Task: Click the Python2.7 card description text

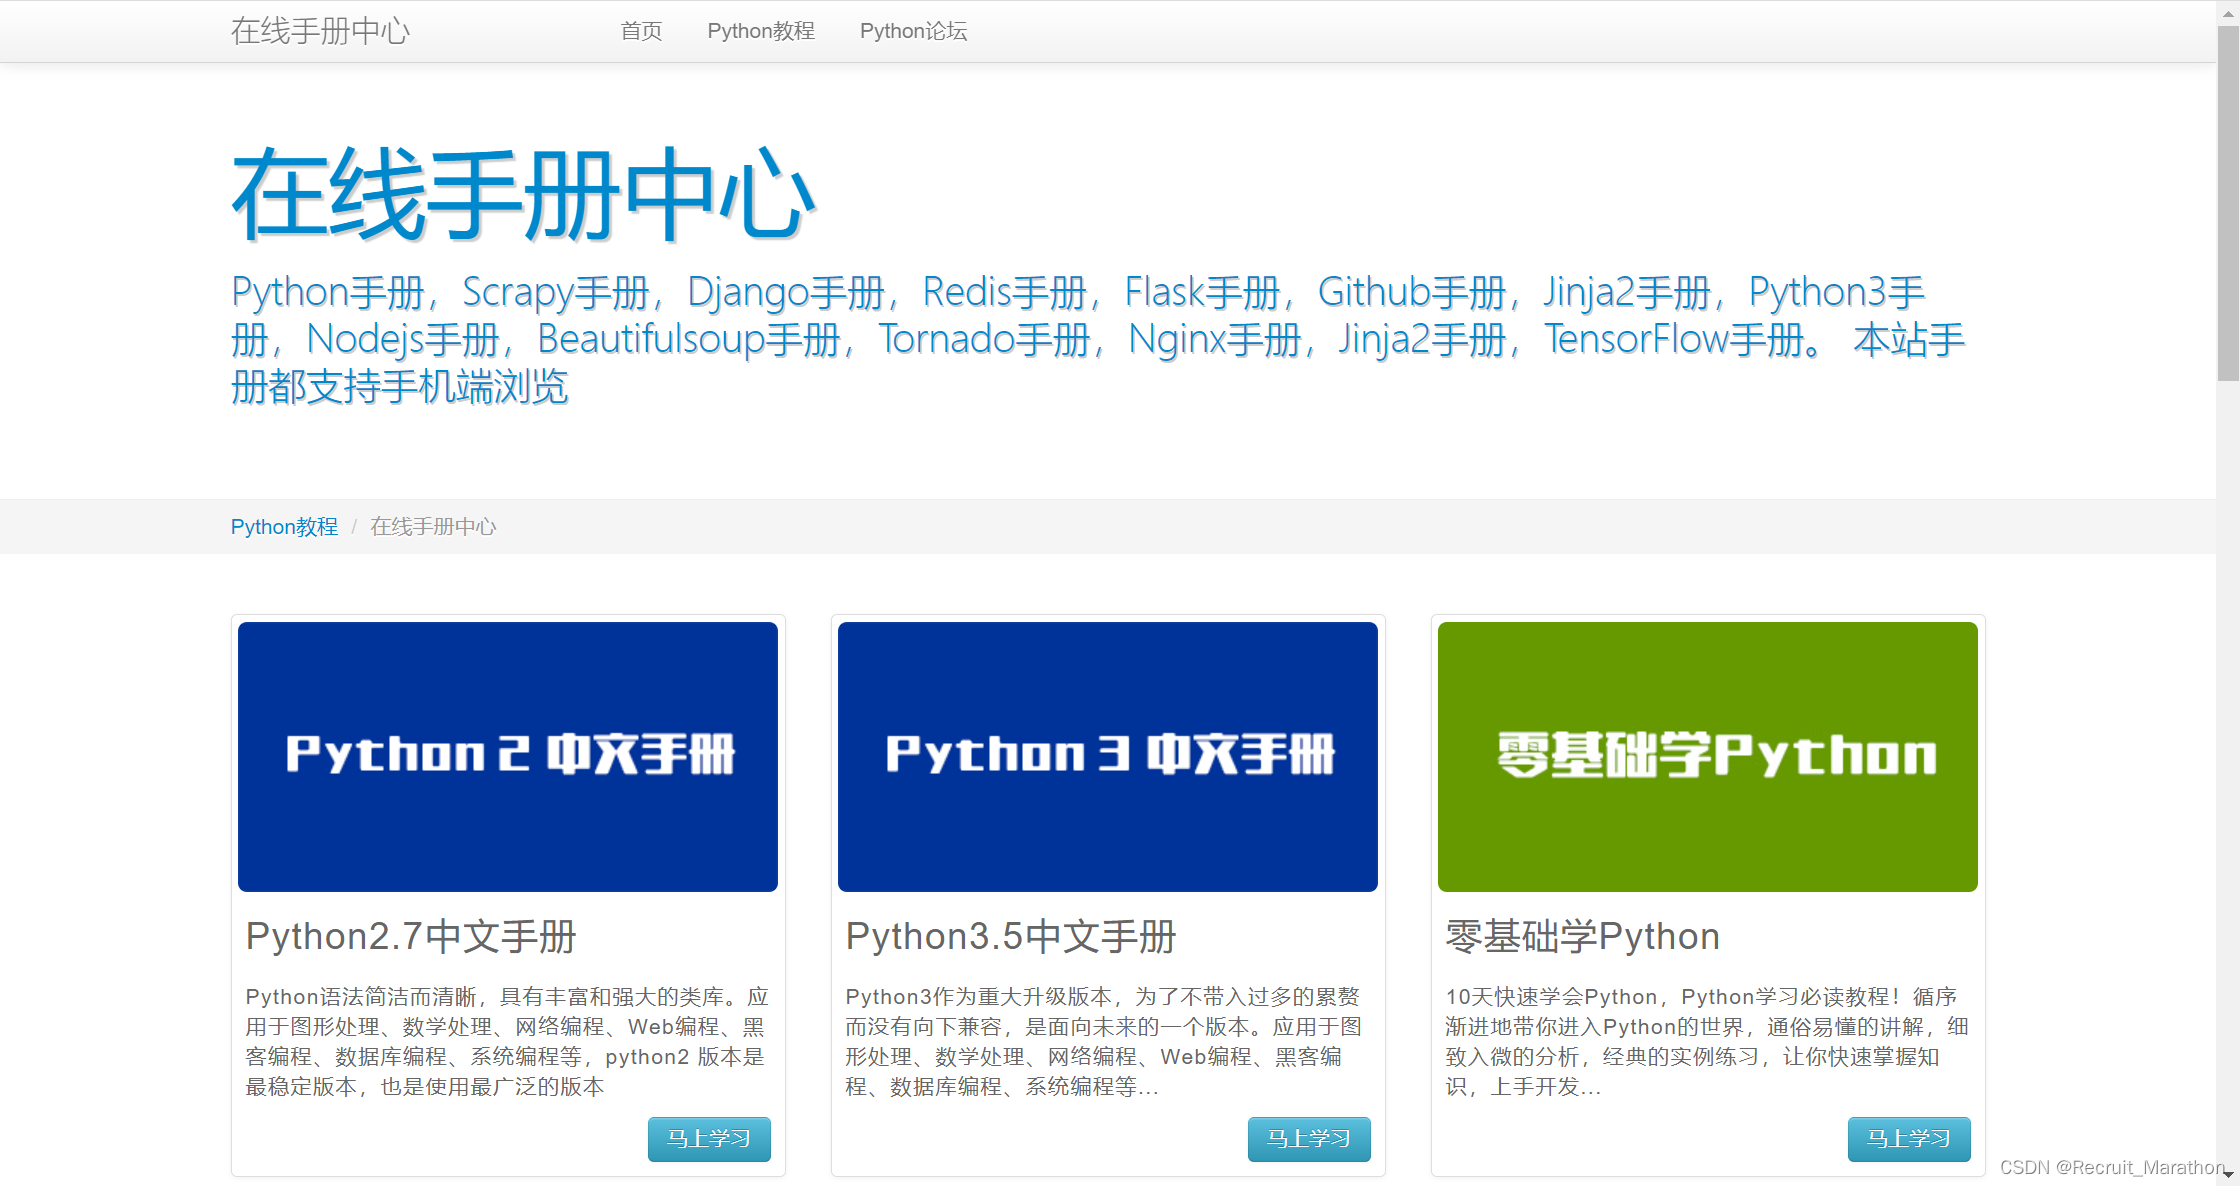Action: pyautogui.click(x=506, y=1041)
